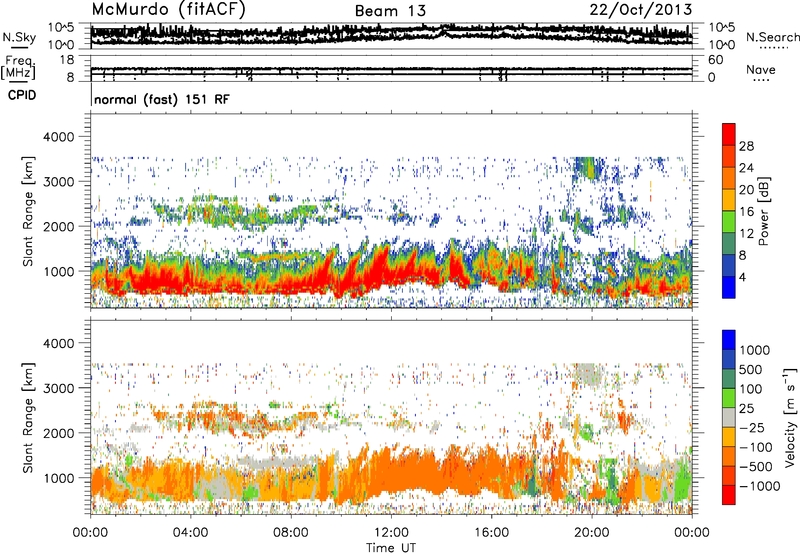Click the date '22/Oct/2013'
Viewport: 800px width, 554px height.
click(641, 10)
